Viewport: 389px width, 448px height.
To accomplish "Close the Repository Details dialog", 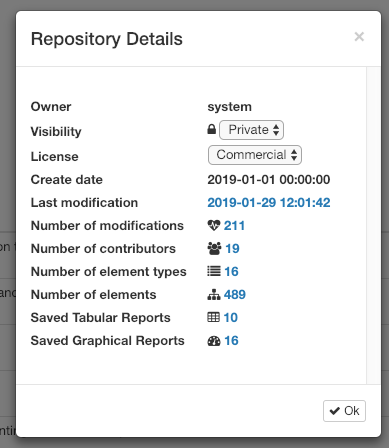I will [x=359, y=36].
